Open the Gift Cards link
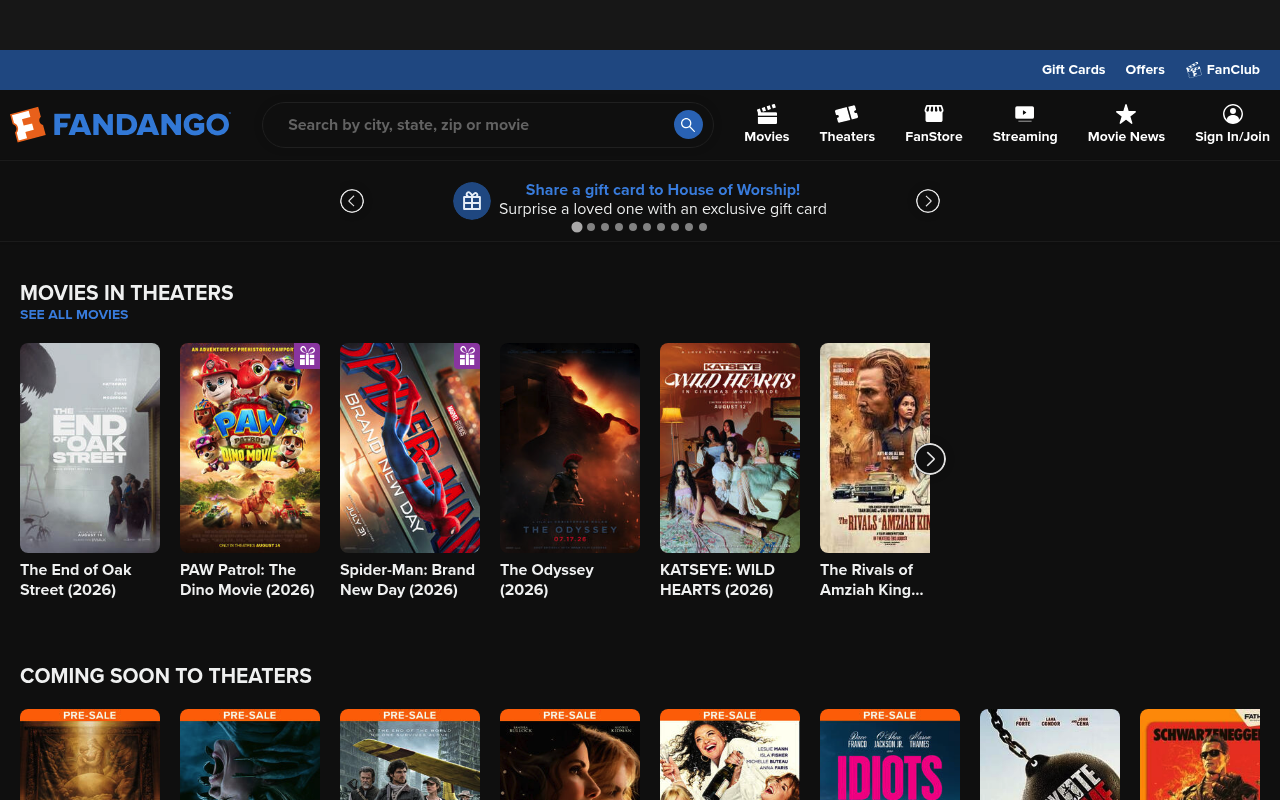1280x800 pixels. [1074, 70]
